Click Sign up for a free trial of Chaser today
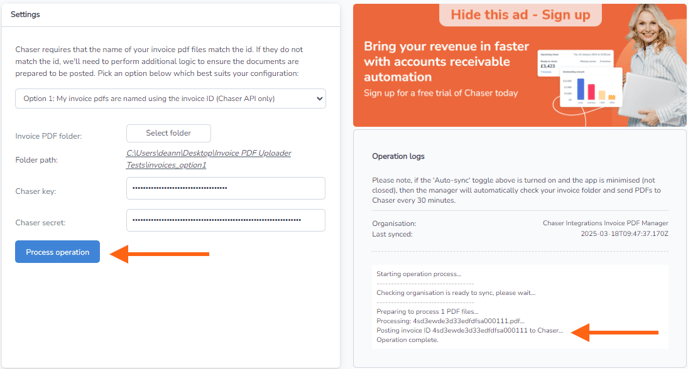Screen dimensions: 688x369 (x=441, y=93)
